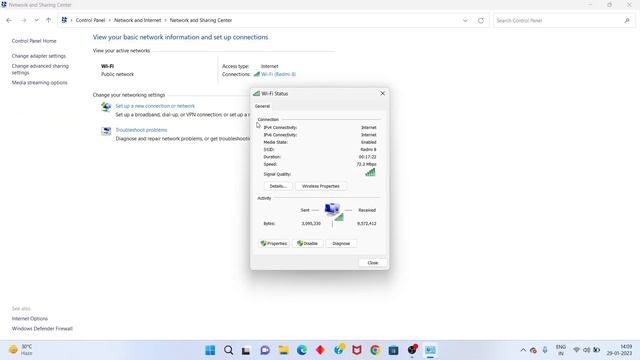Switch language via ENG IN indicator
The height and width of the screenshot is (360, 640).
point(561,350)
